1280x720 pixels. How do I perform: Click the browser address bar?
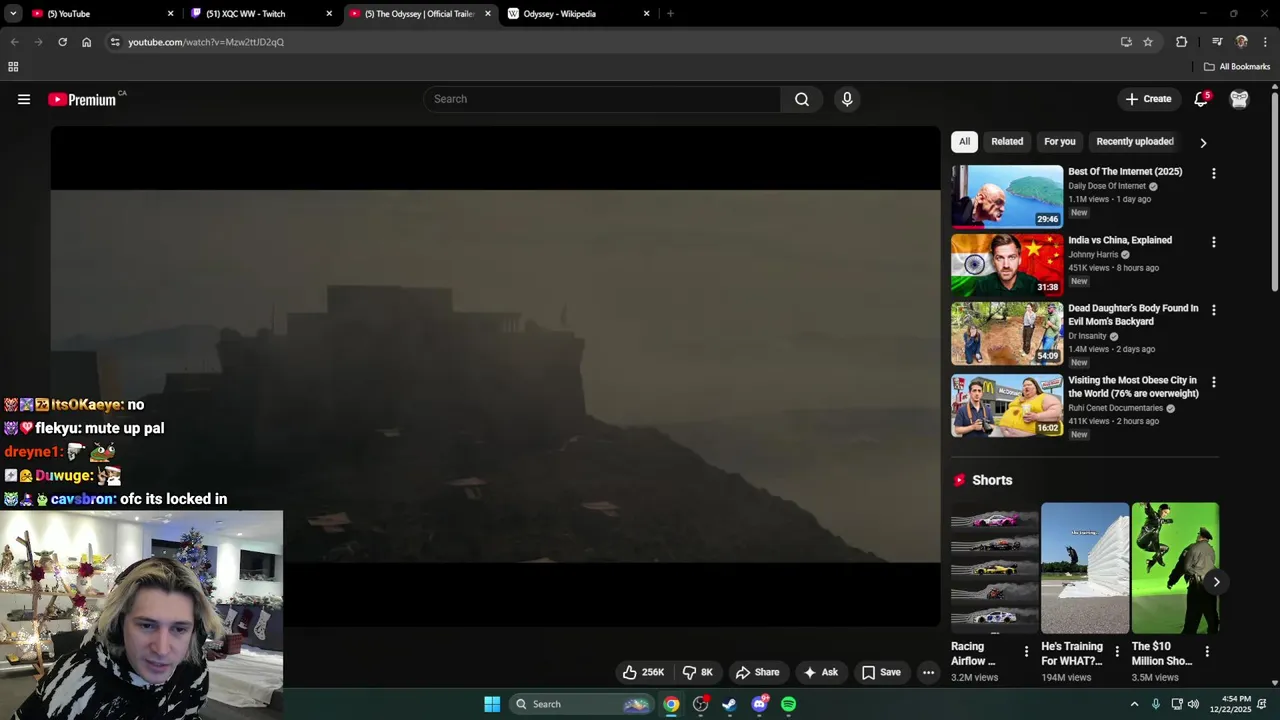tap(610, 42)
